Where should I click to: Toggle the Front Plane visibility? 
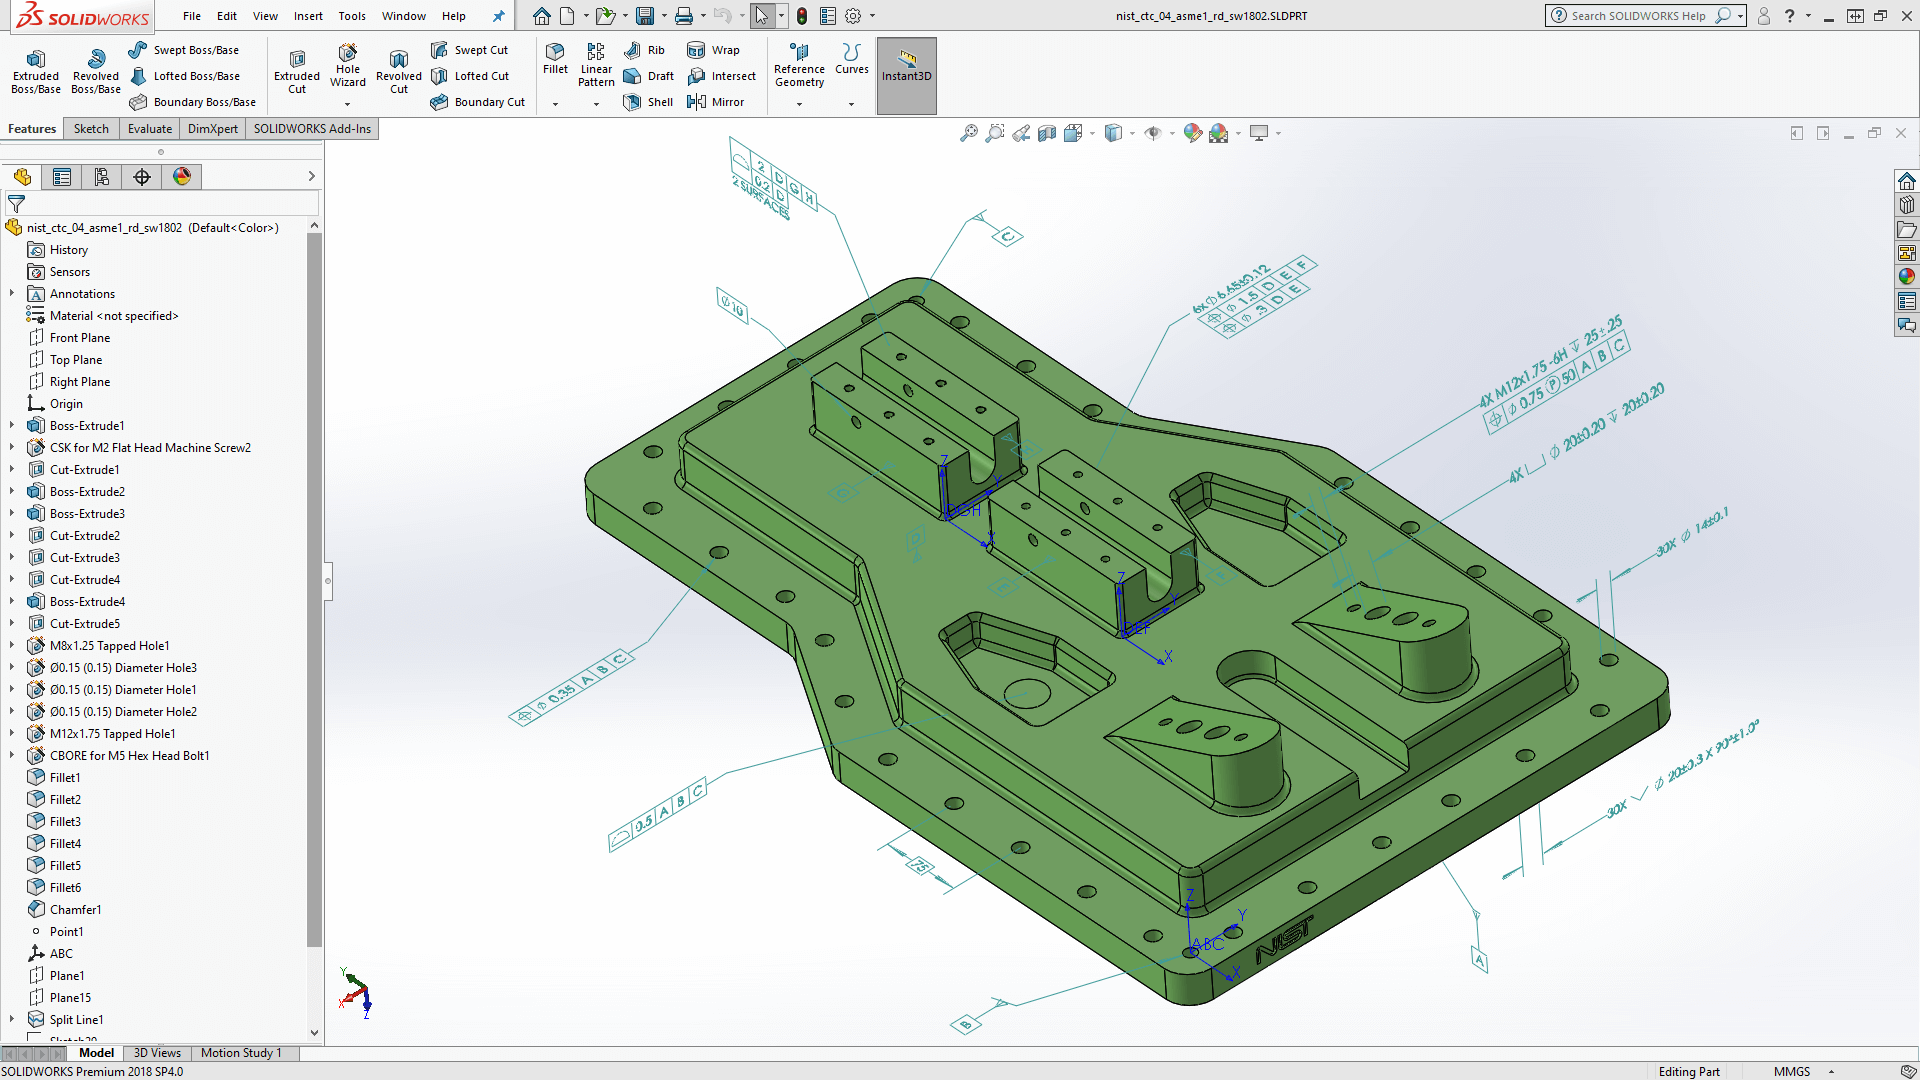click(x=79, y=336)
